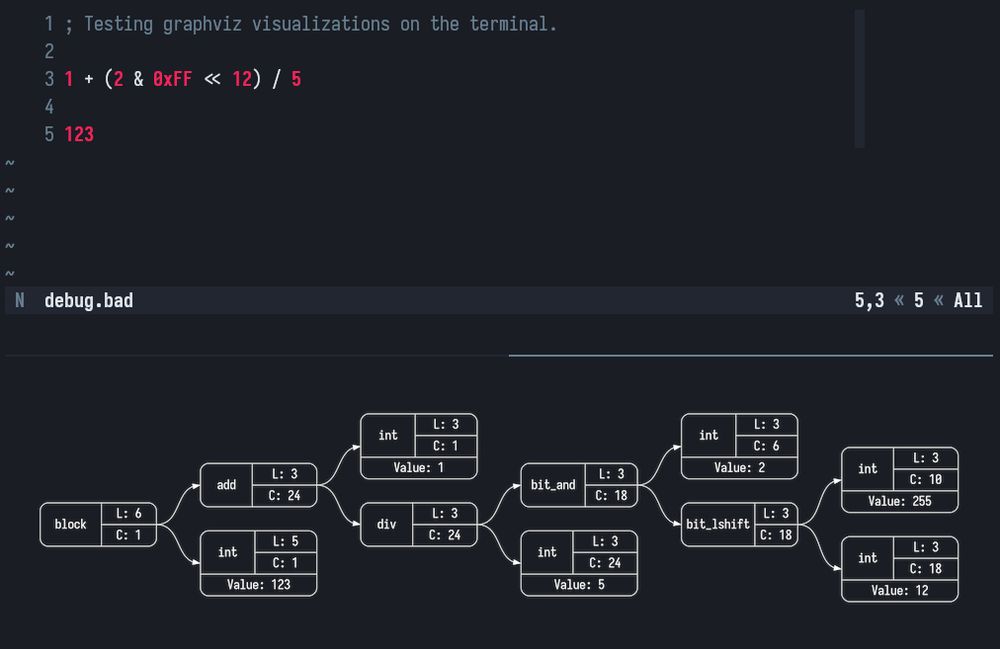
Task: Click the All indicator in statusline
Action: (x=968, y=299)
